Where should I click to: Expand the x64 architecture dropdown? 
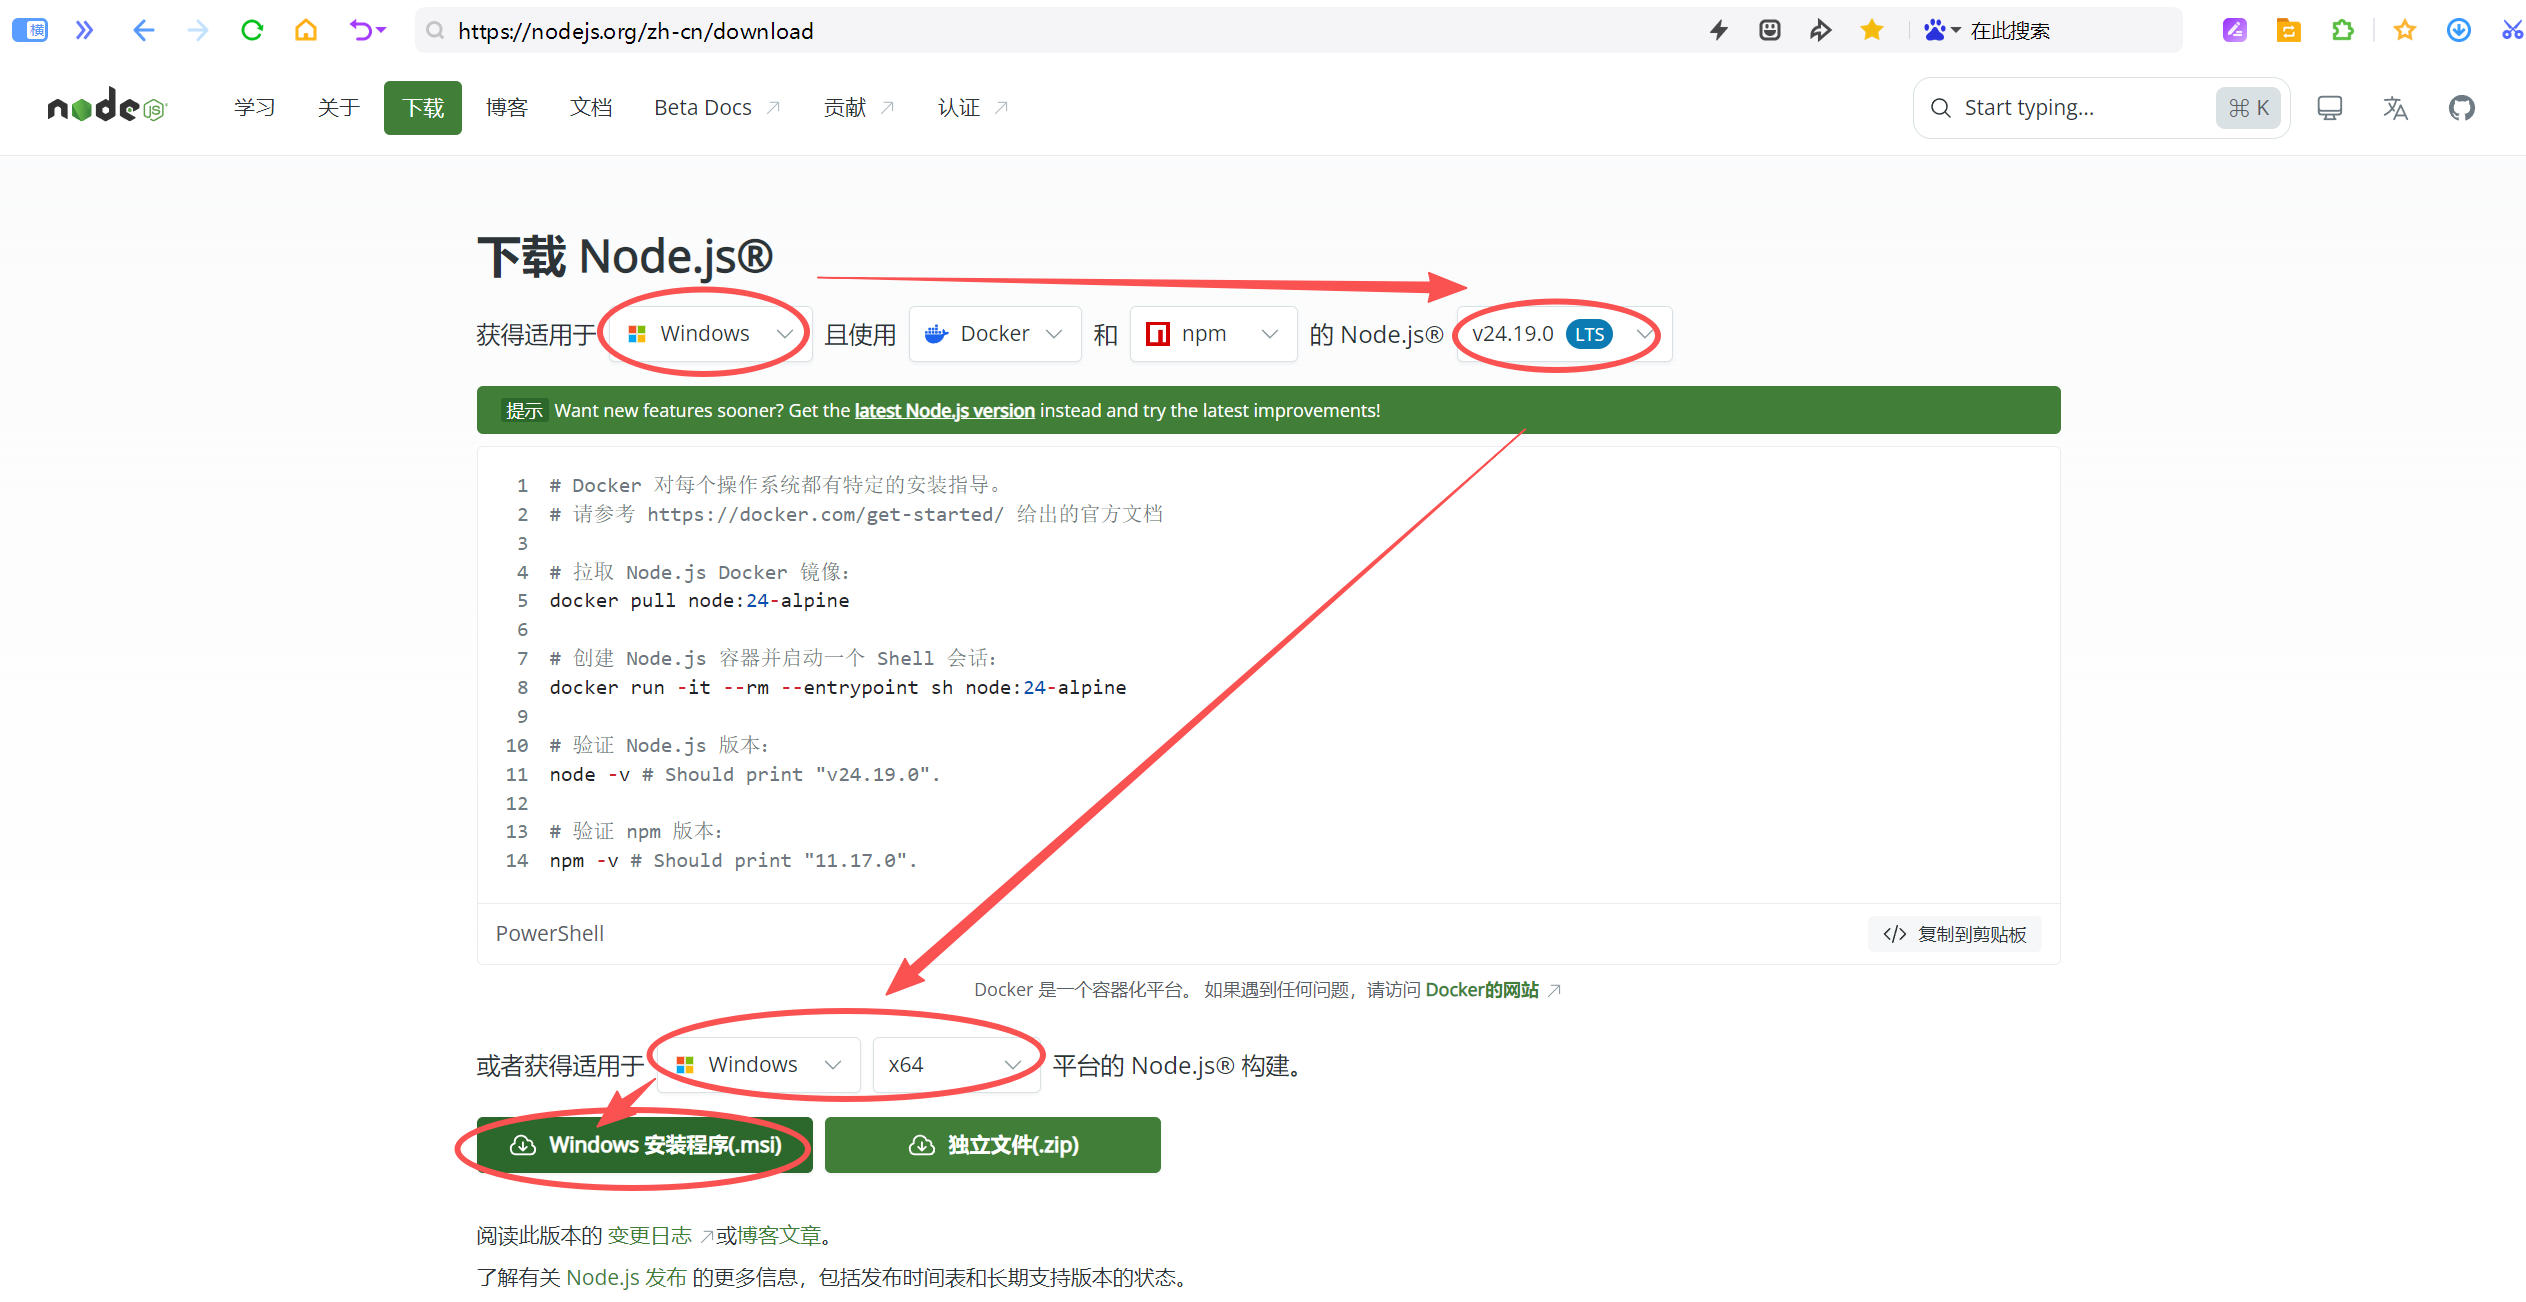click(x=955, y=1065)
